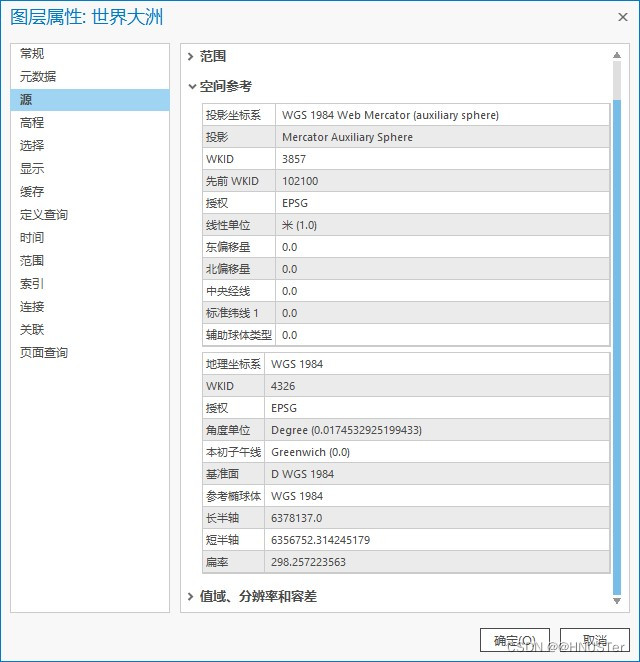Select the 长半轴 value 6378137.0
640x662 pixels.
click(296, 518)
